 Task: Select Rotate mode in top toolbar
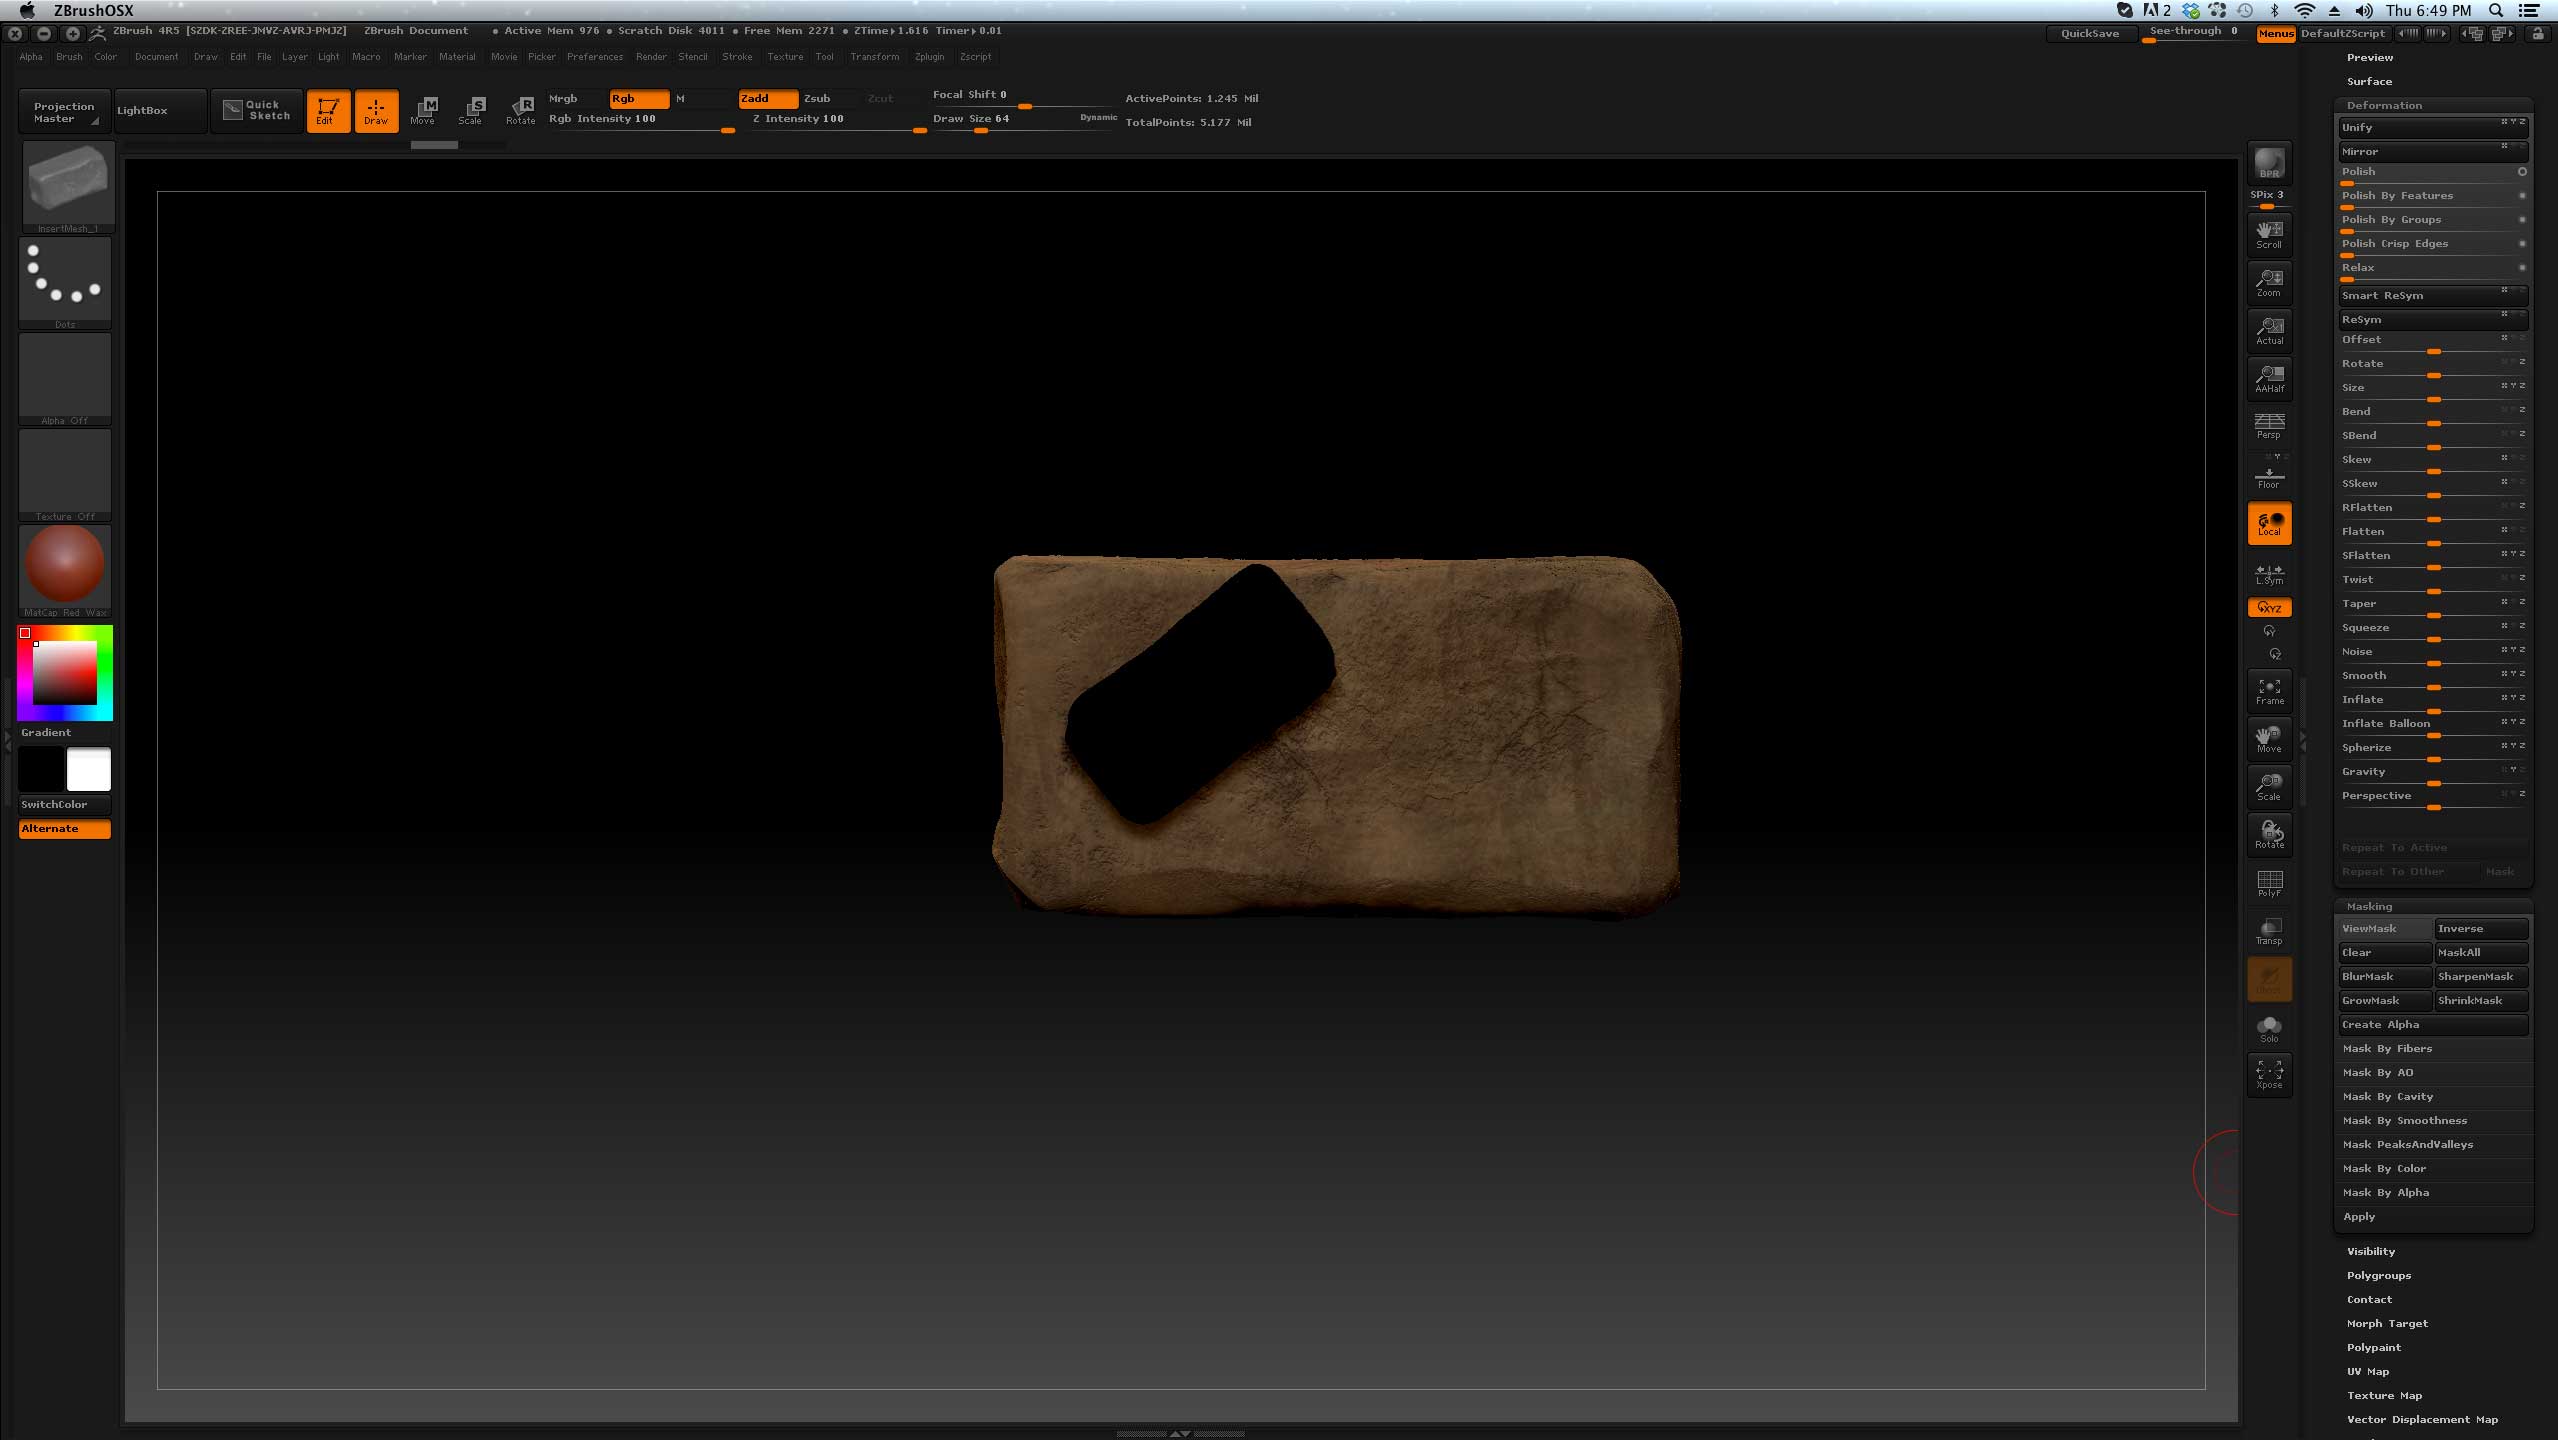pyautogui.click(x=520, y=110)
